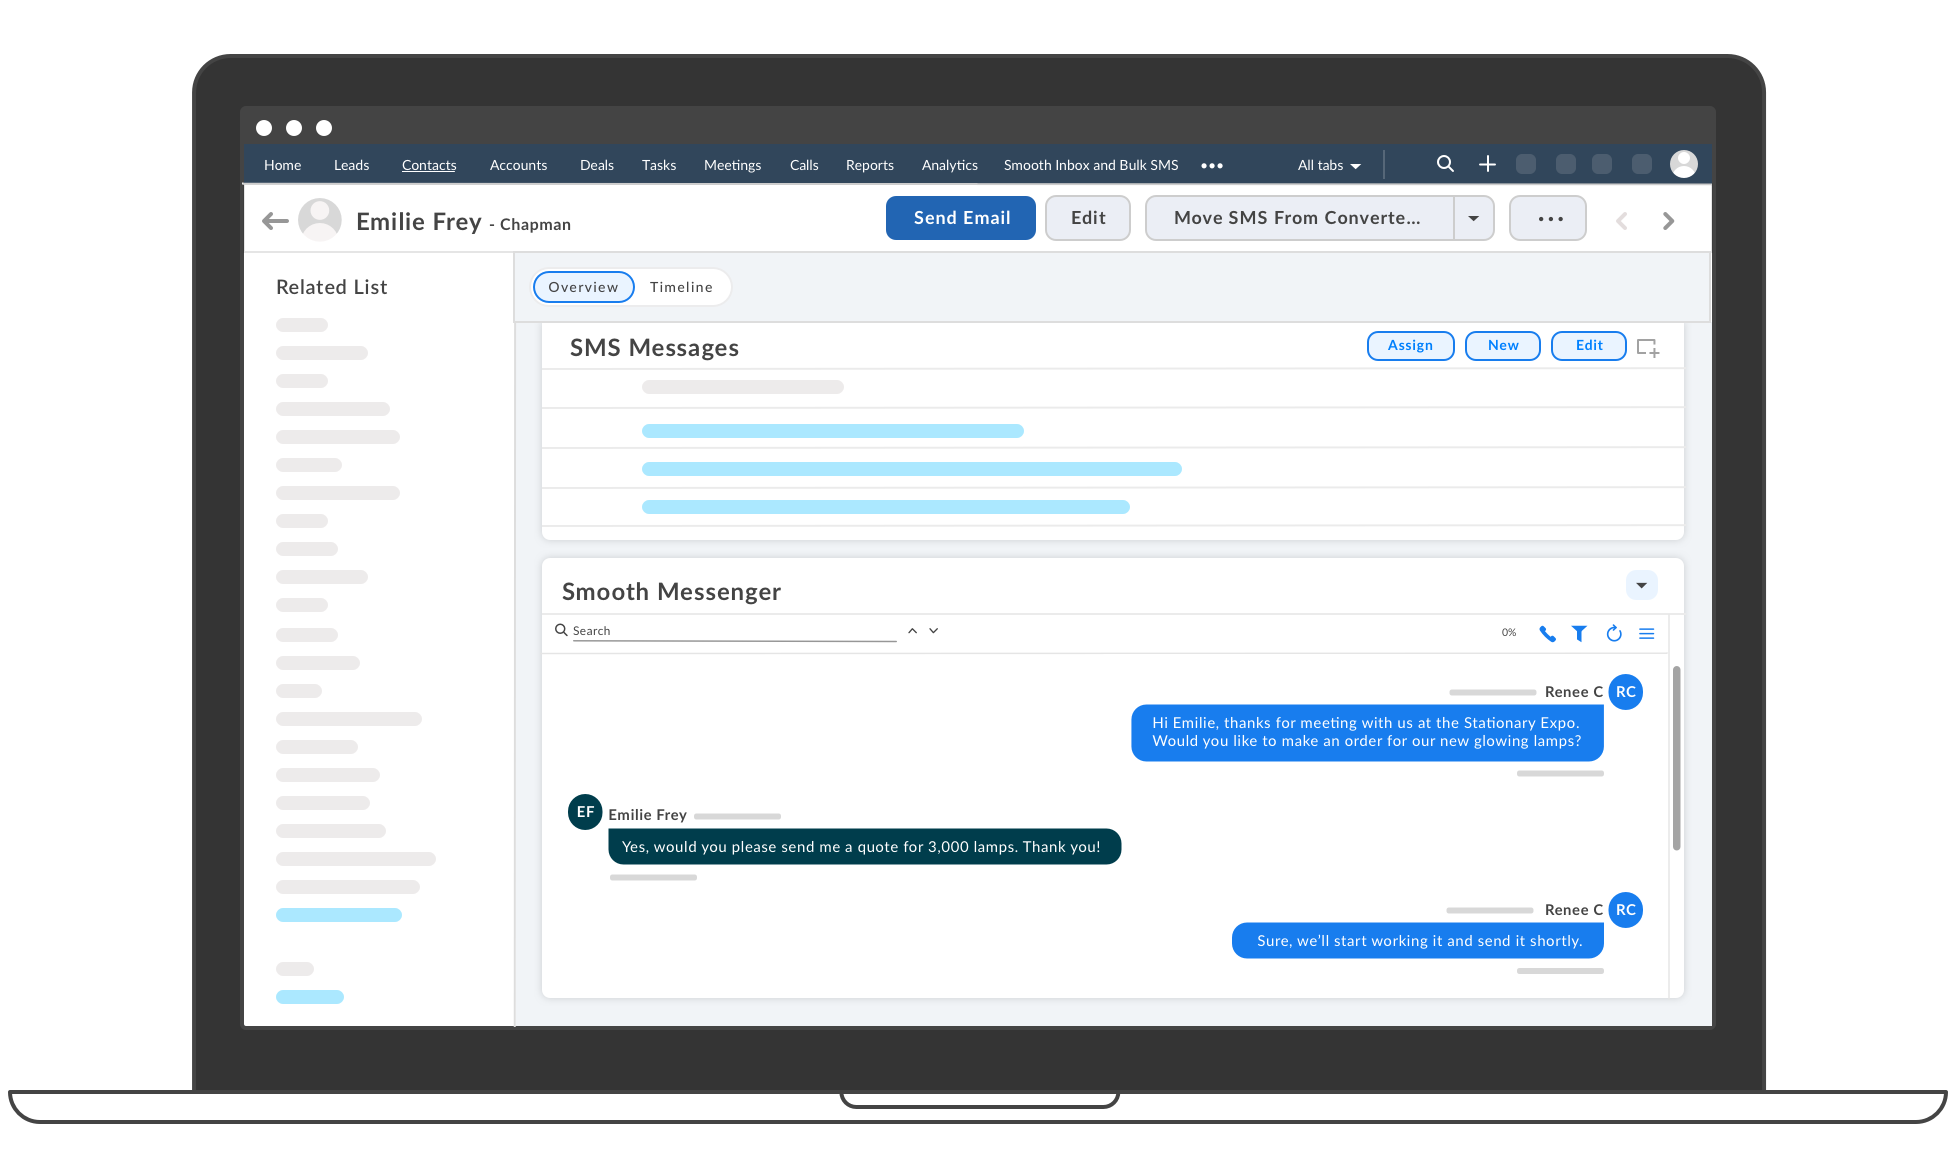
Task: Click Move SMS From Converted button
Action: pyautogui.click(x=1299, y=218)
